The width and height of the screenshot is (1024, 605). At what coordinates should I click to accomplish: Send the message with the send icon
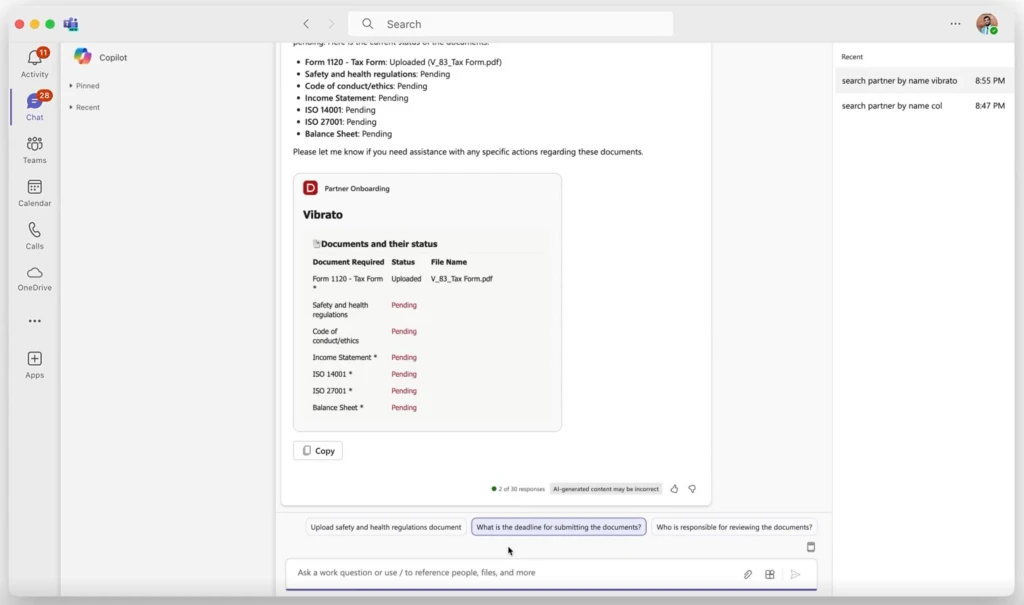click(796, 573)
